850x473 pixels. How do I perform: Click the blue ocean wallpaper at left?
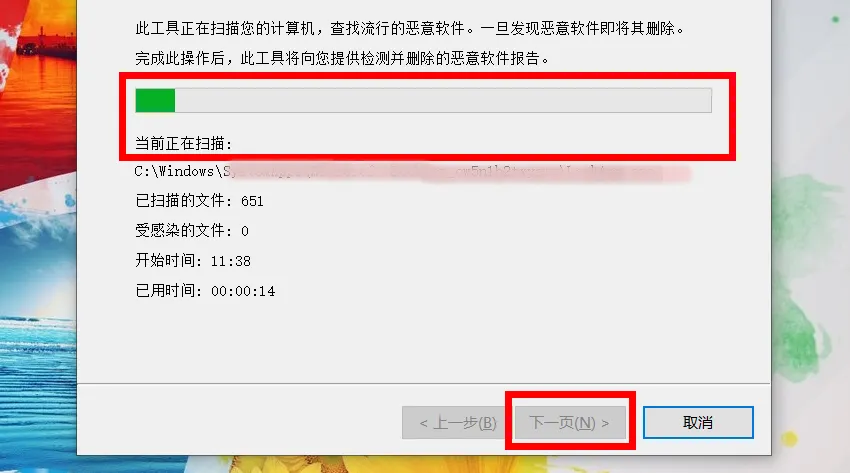(38, 352)
